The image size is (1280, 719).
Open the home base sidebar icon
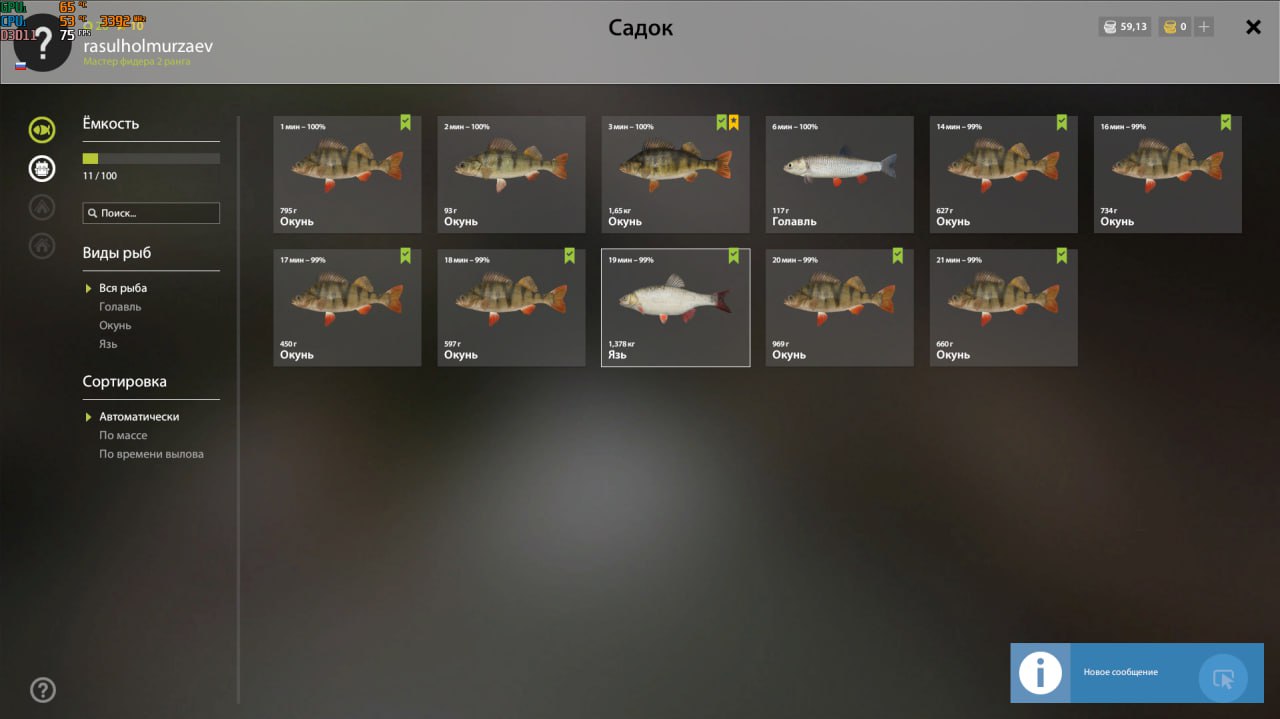click(42, 245)
